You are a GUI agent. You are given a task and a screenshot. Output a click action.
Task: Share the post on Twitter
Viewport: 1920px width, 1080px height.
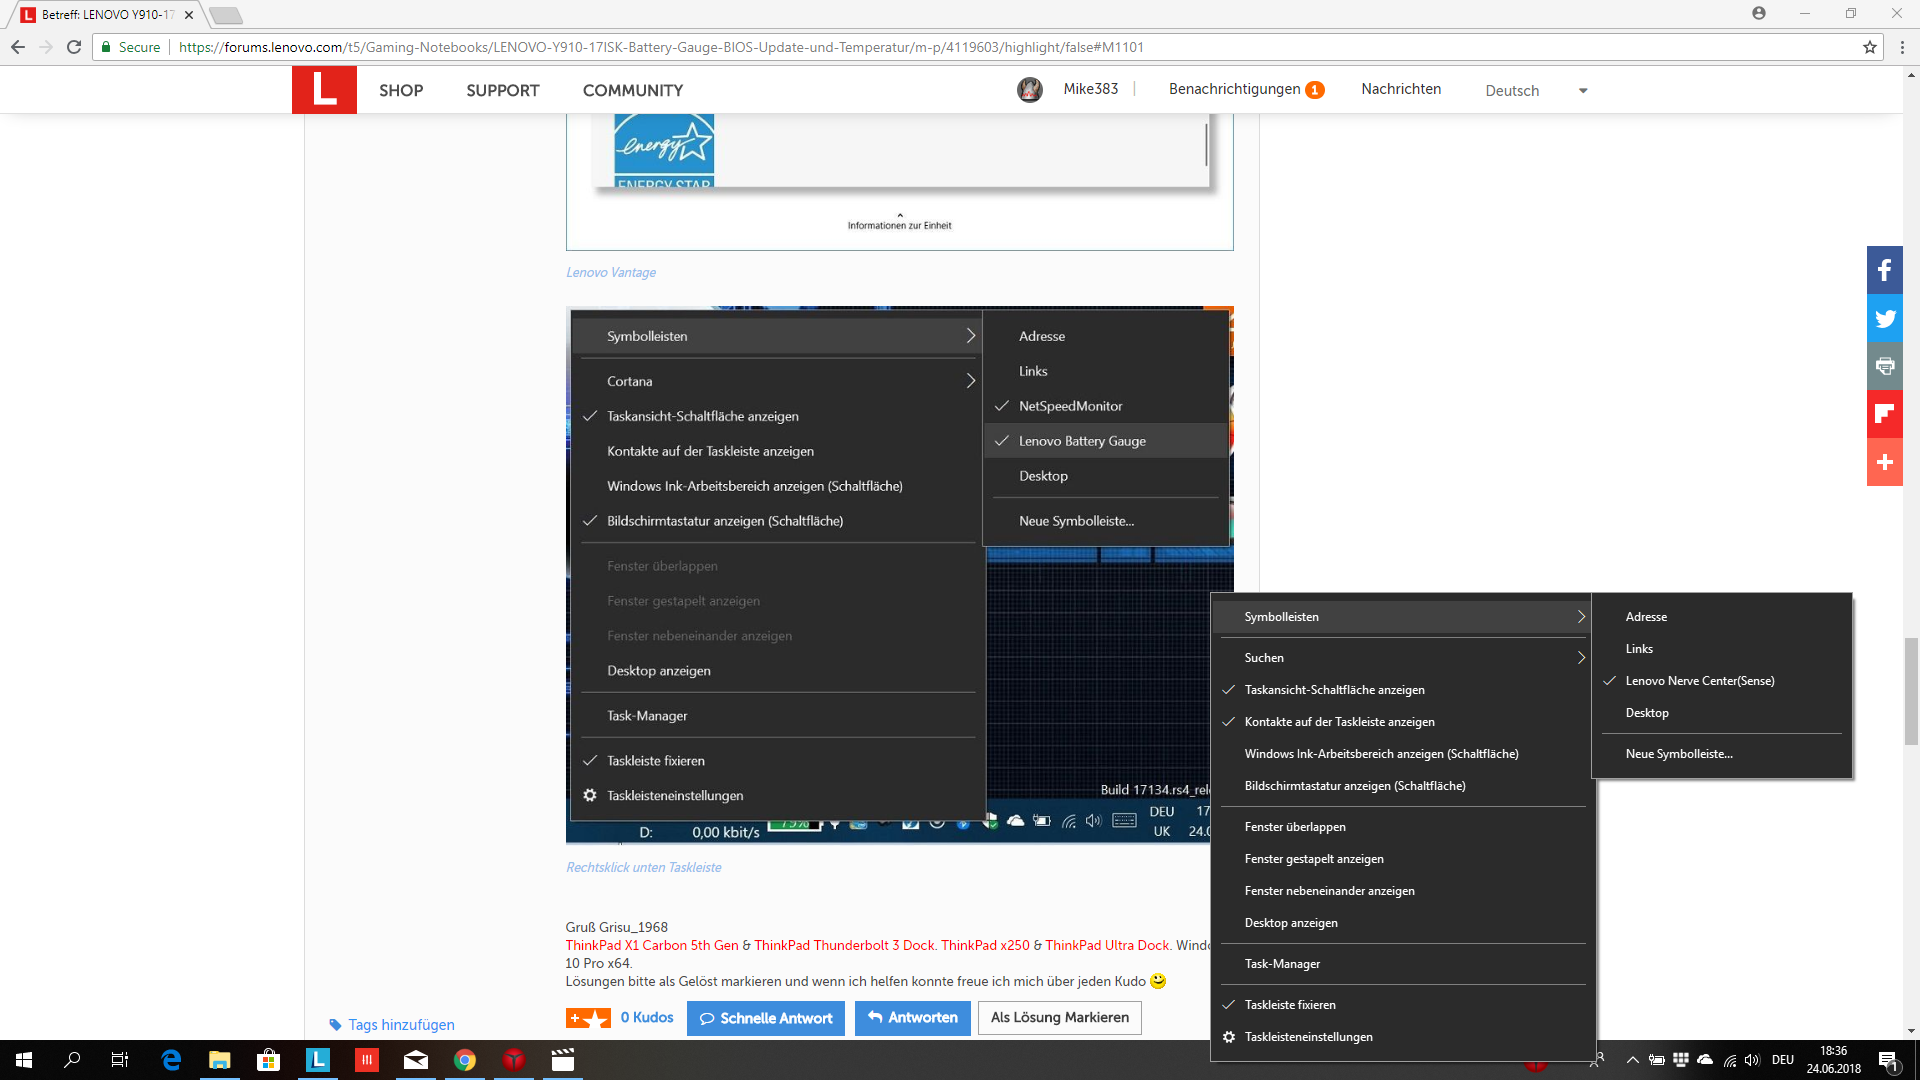(x=1885, y=318)
